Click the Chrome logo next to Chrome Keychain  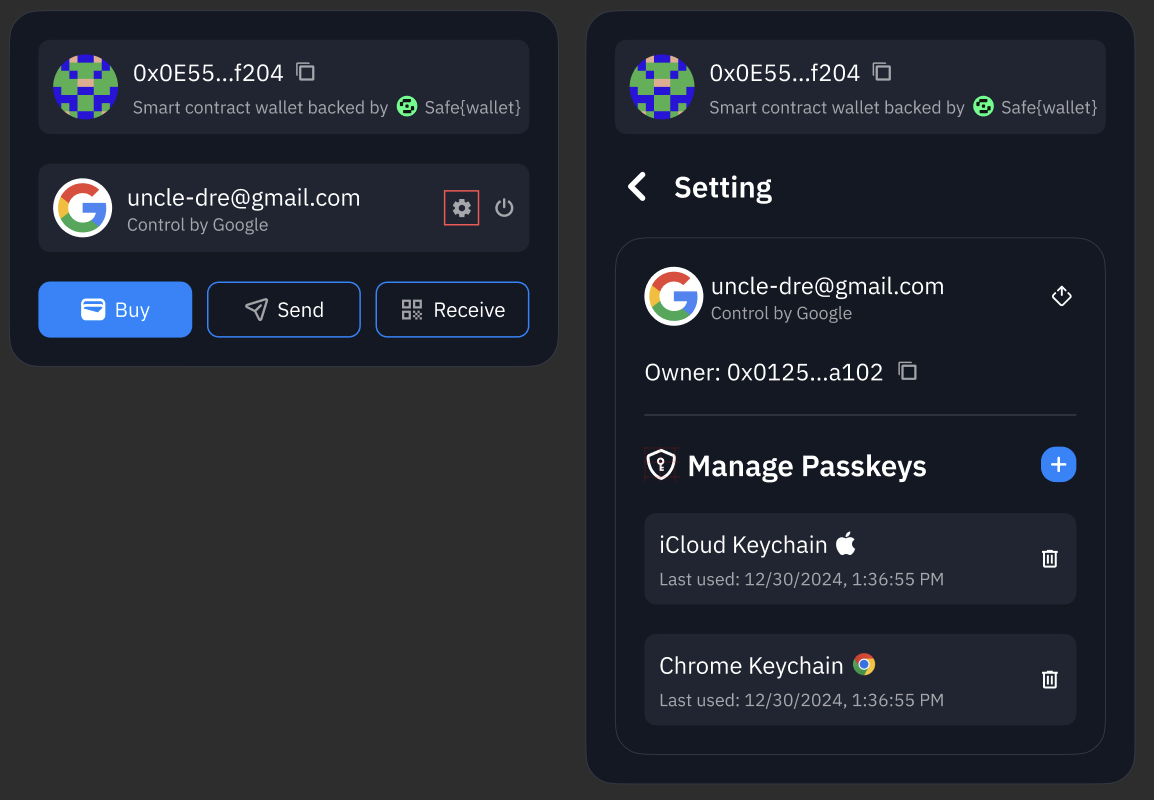tap(862, 664)
